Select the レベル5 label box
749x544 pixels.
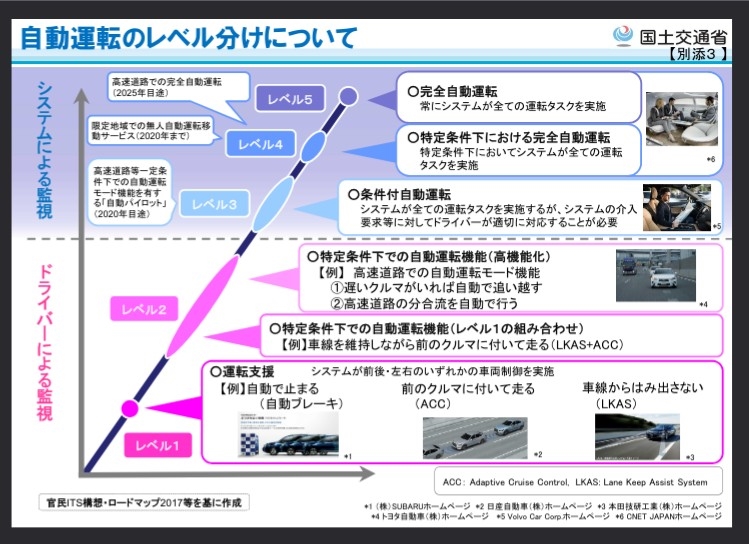(290, 99)
